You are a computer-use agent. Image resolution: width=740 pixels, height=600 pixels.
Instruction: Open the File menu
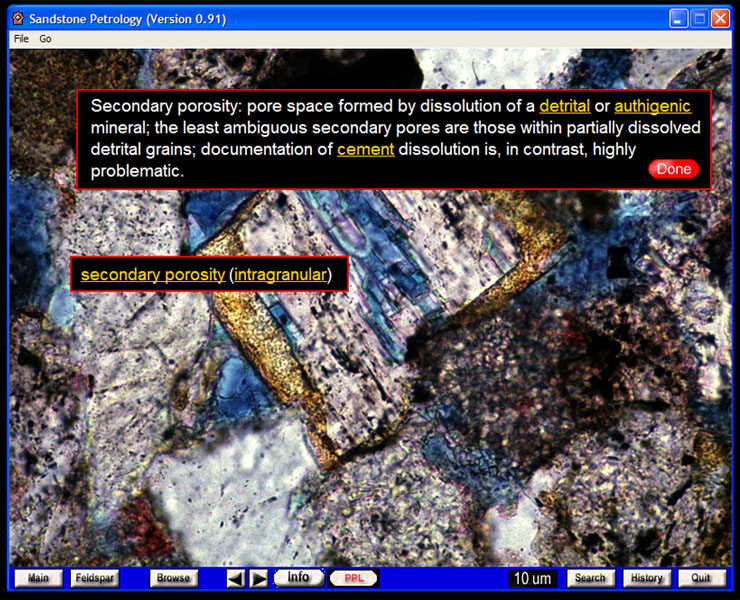[21, 39]
